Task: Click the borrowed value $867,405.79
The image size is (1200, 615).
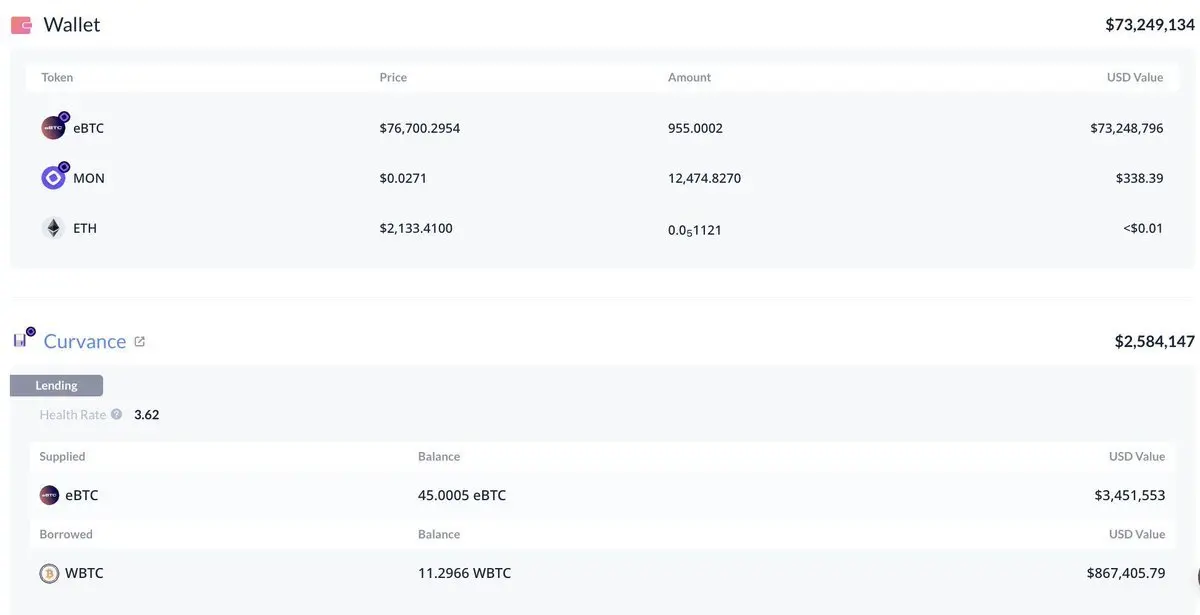Action: (x=1126, y=573)
